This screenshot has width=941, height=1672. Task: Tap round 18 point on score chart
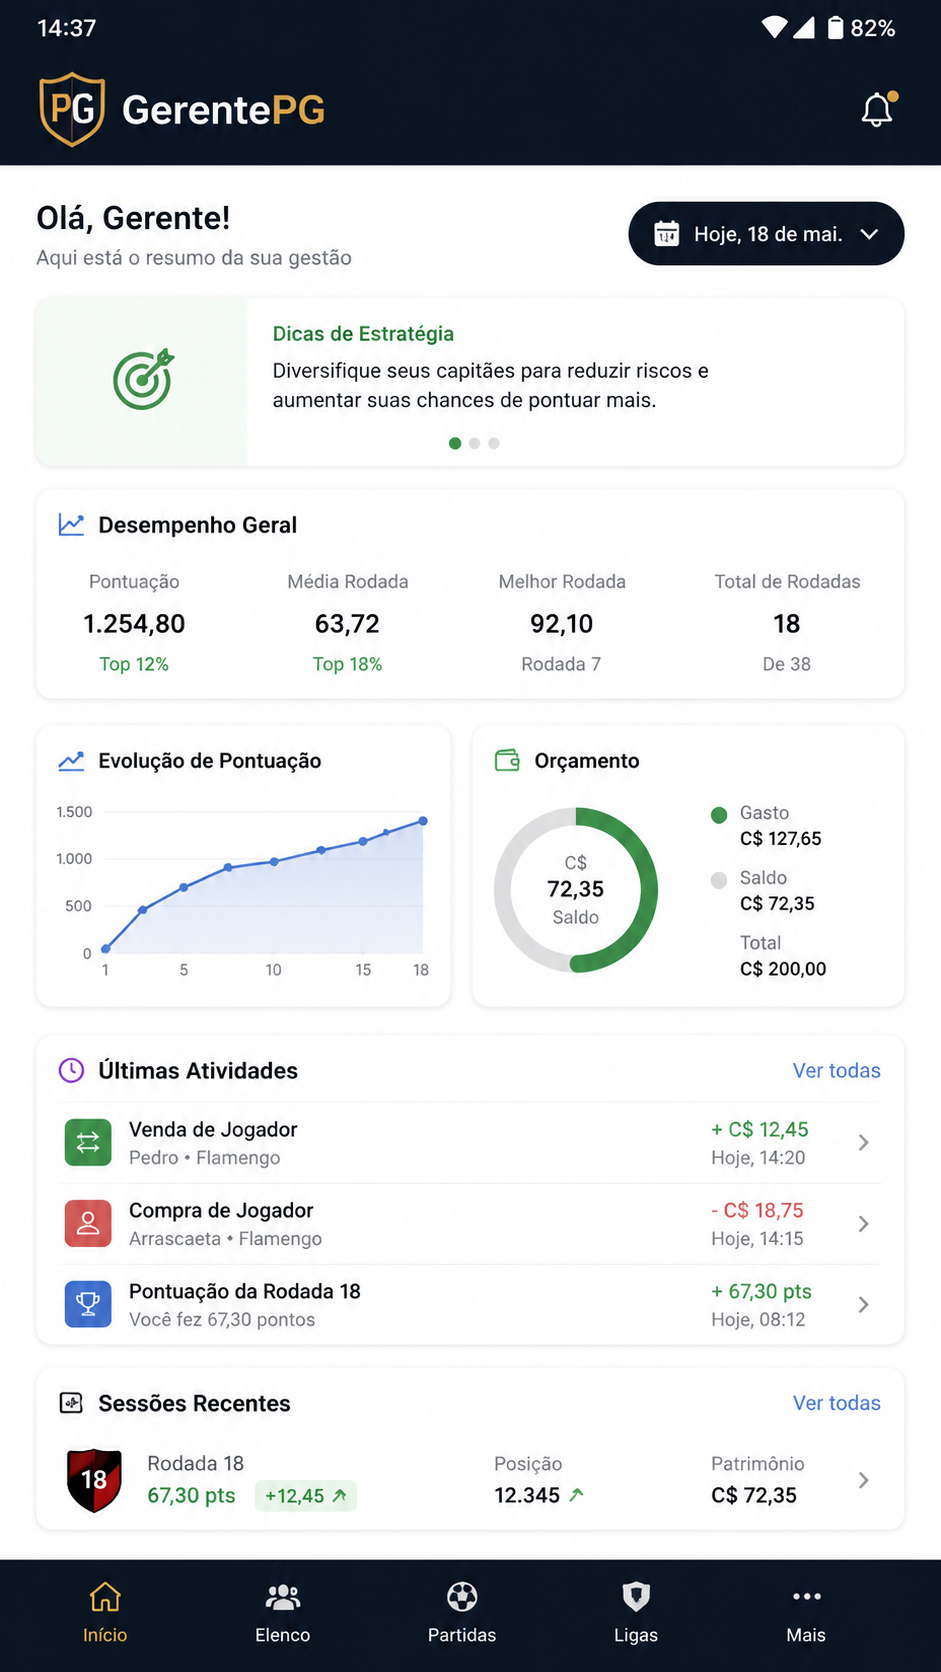(423, 821)
